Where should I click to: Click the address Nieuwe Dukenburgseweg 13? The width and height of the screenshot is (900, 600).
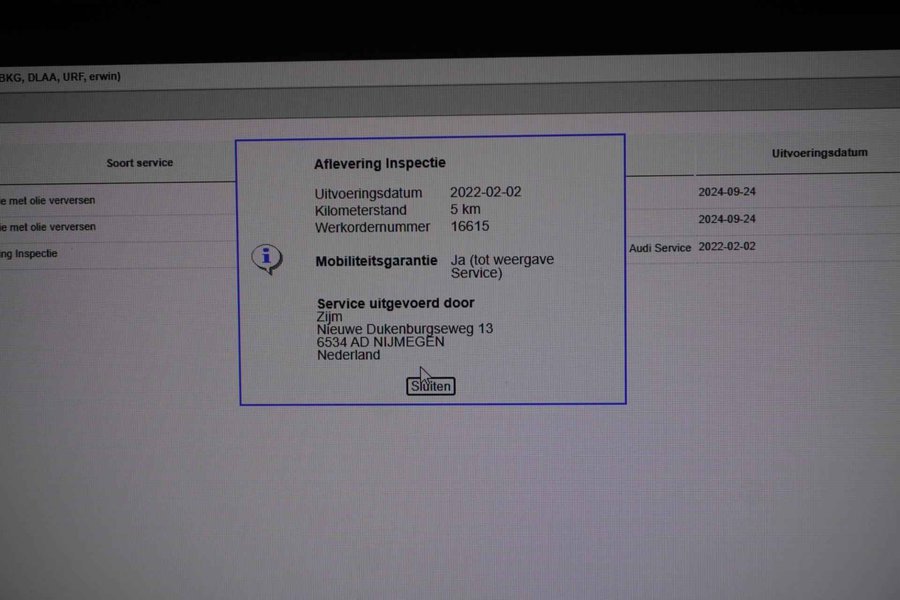click(x=404, y=328)
